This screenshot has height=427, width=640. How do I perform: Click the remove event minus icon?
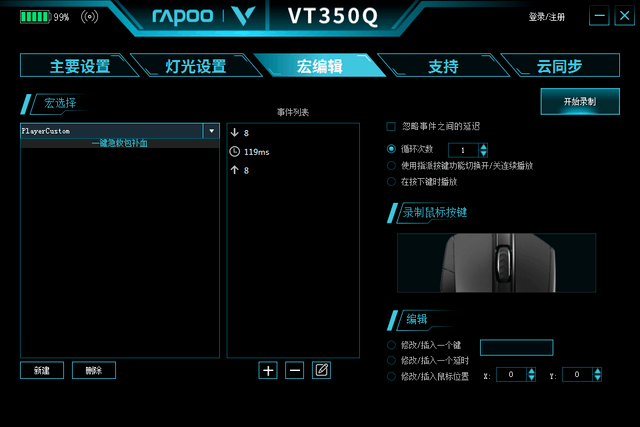pos(294,370)
